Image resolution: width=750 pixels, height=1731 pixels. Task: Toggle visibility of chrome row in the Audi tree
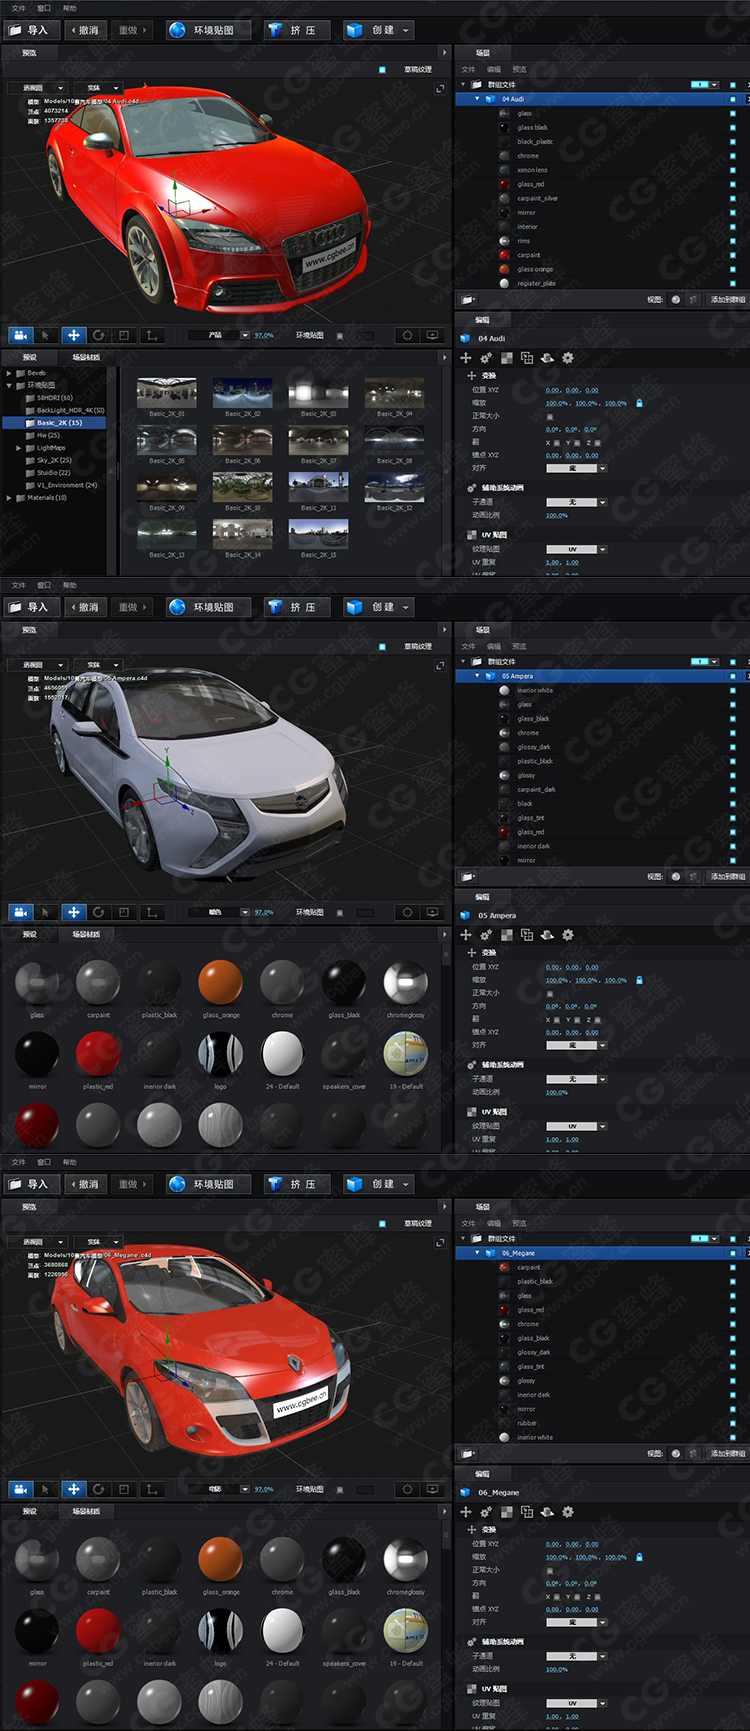[733, 156]
